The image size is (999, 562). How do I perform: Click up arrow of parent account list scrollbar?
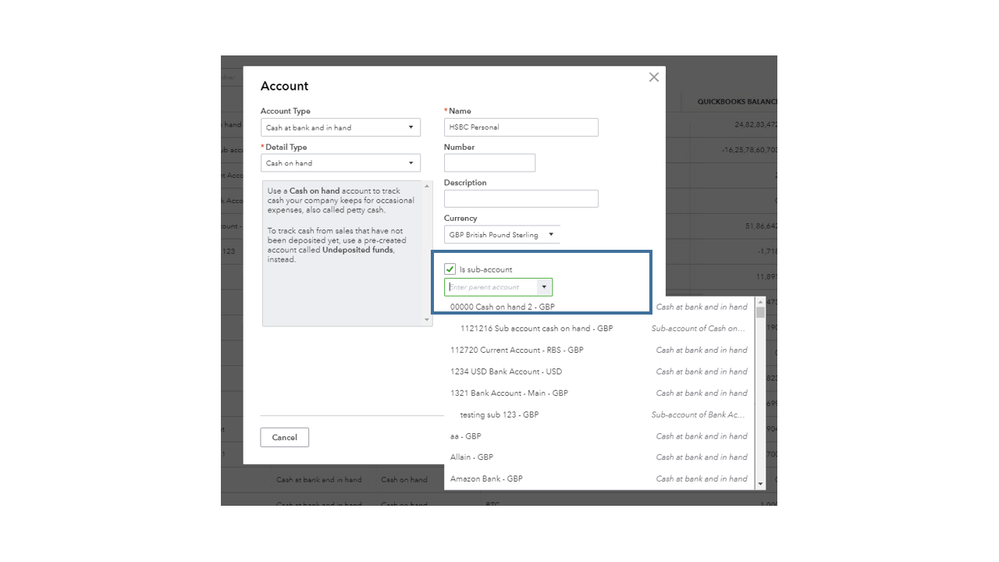tap(760, 302)
